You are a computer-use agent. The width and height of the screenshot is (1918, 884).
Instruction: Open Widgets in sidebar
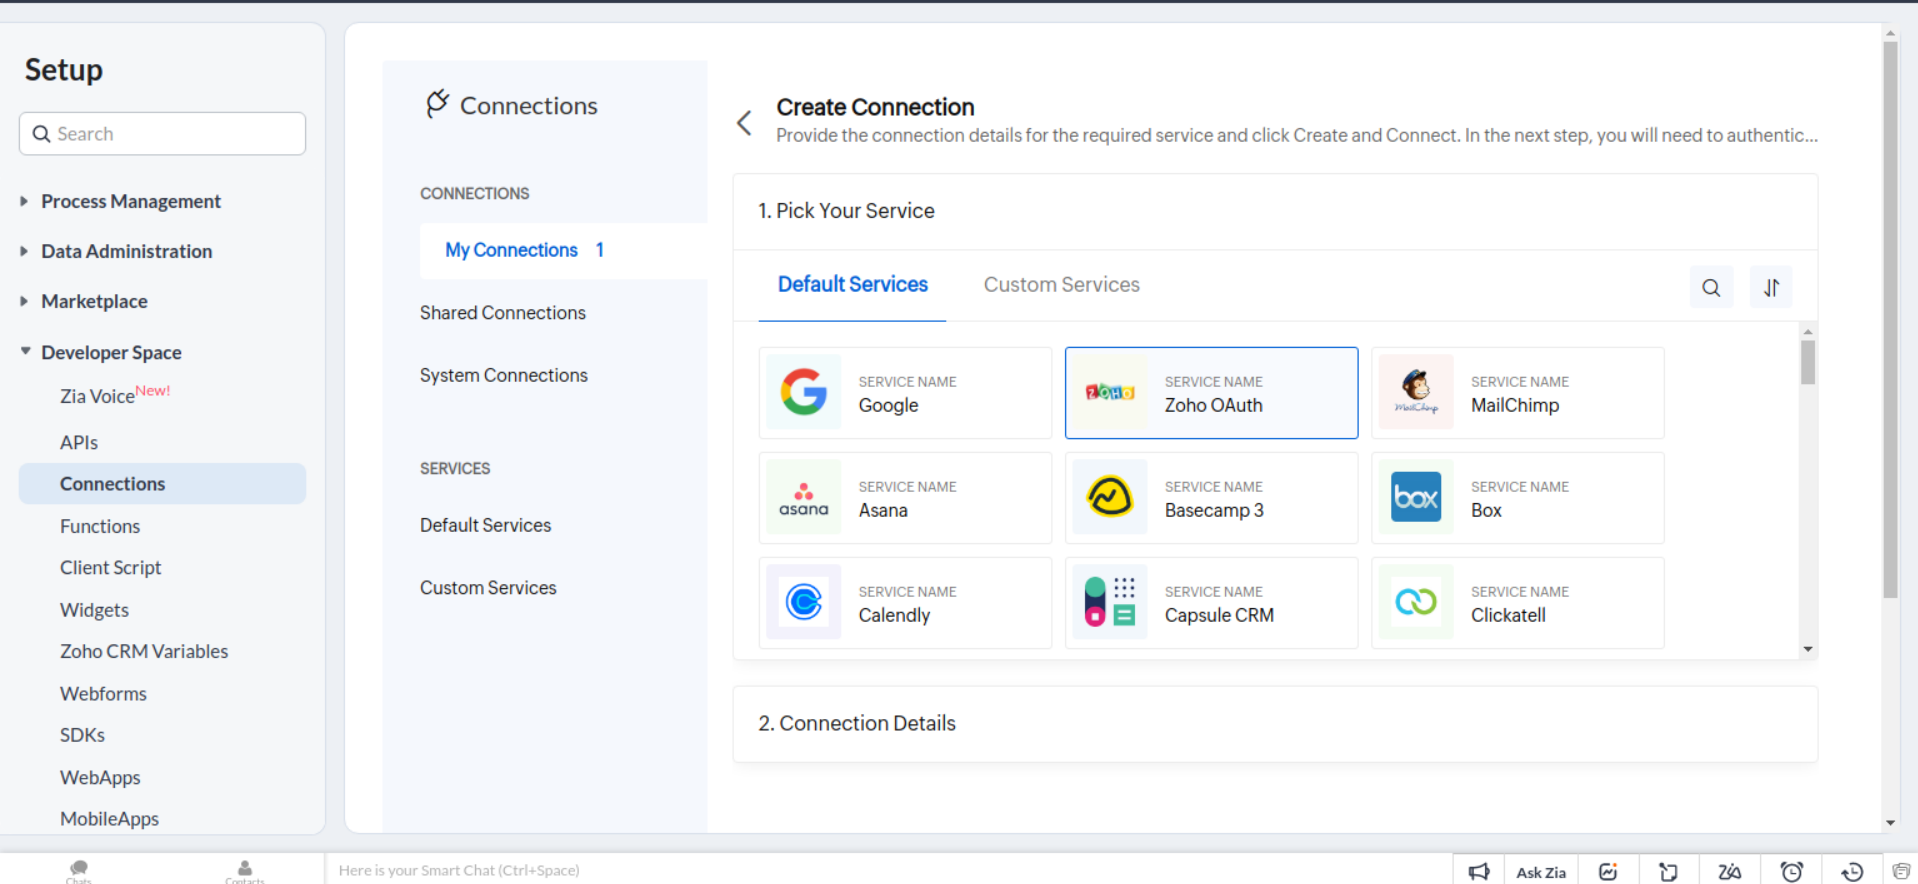click(94, 610)
